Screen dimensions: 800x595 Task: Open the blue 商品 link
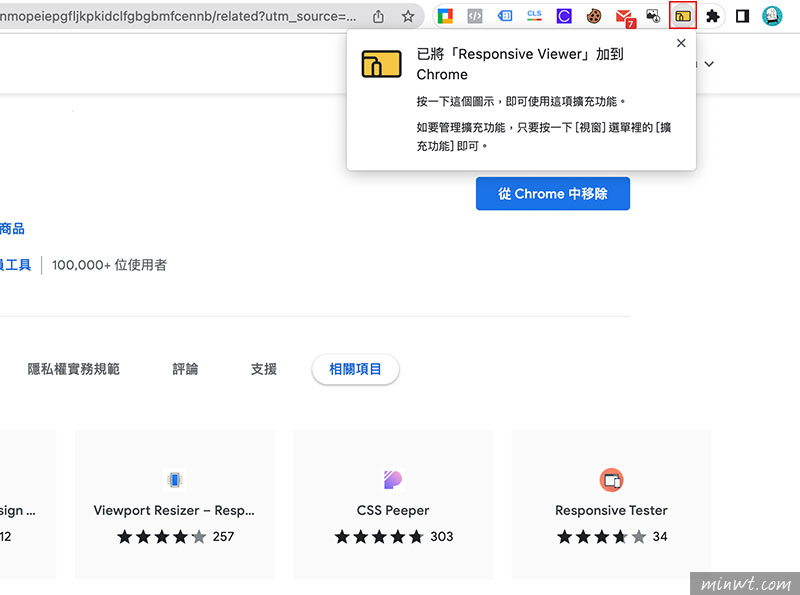(12, 228)
